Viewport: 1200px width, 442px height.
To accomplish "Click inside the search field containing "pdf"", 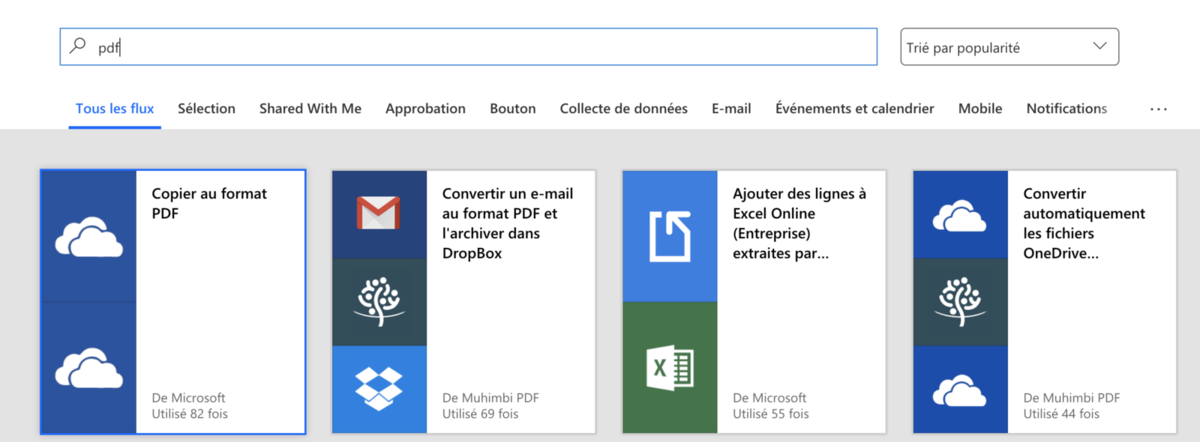I will click(x=480, y=47).
